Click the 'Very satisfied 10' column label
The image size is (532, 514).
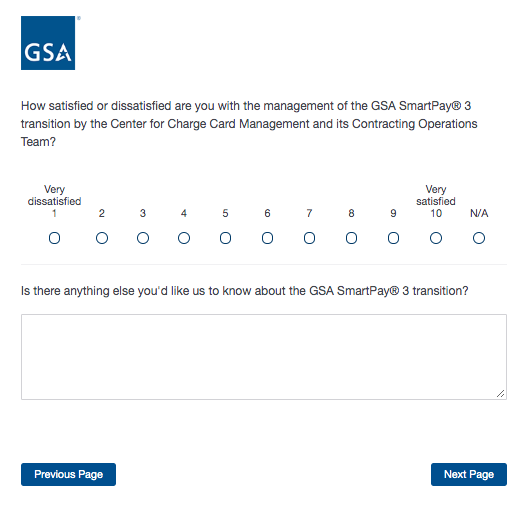pyautogui.click(x=436, y=201)
